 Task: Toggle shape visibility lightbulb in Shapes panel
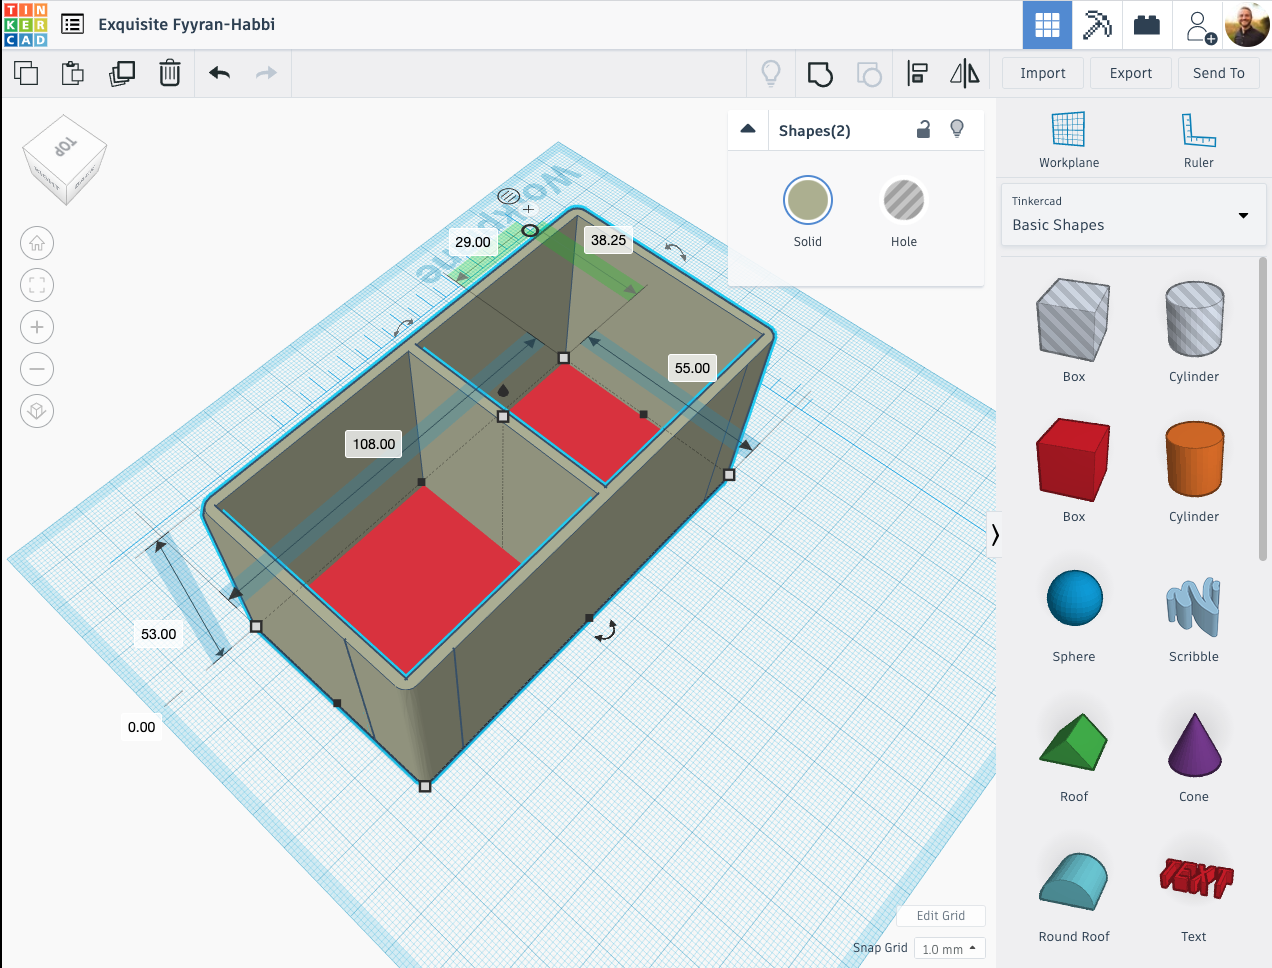click(x=957, y=129)
